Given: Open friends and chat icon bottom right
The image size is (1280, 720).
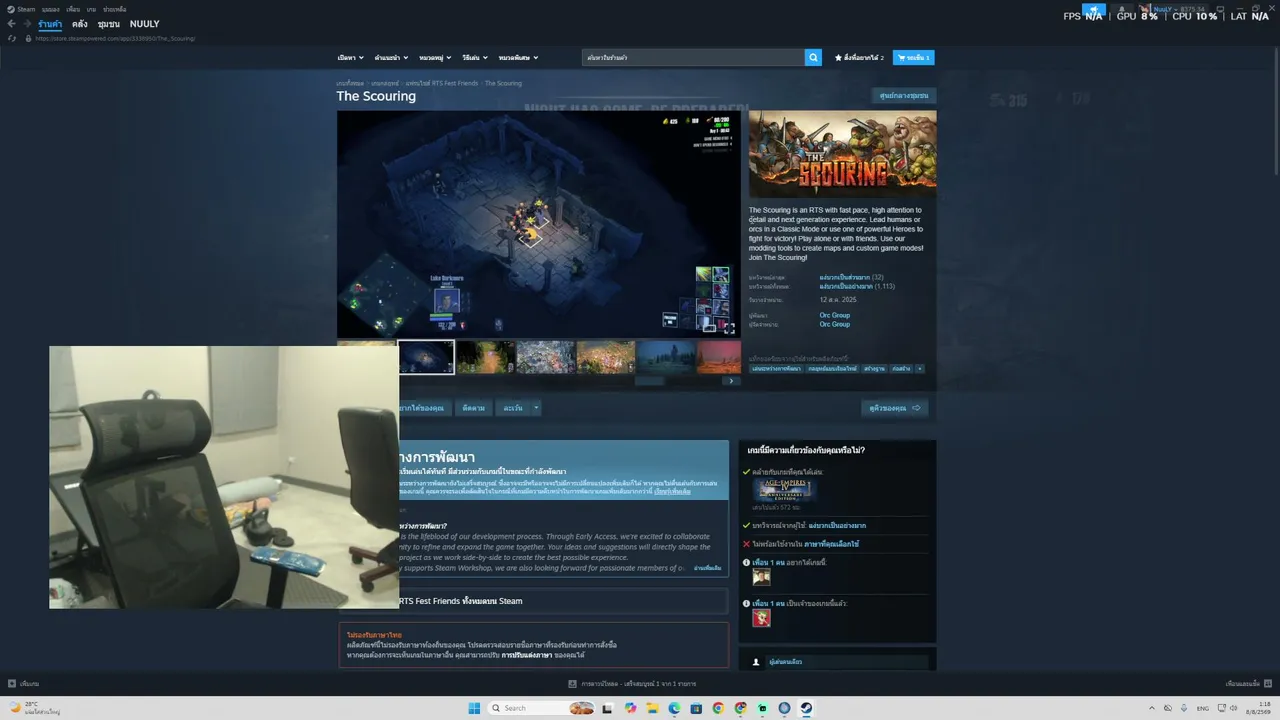Looking at the screenshot, I should coord(1266,684).
